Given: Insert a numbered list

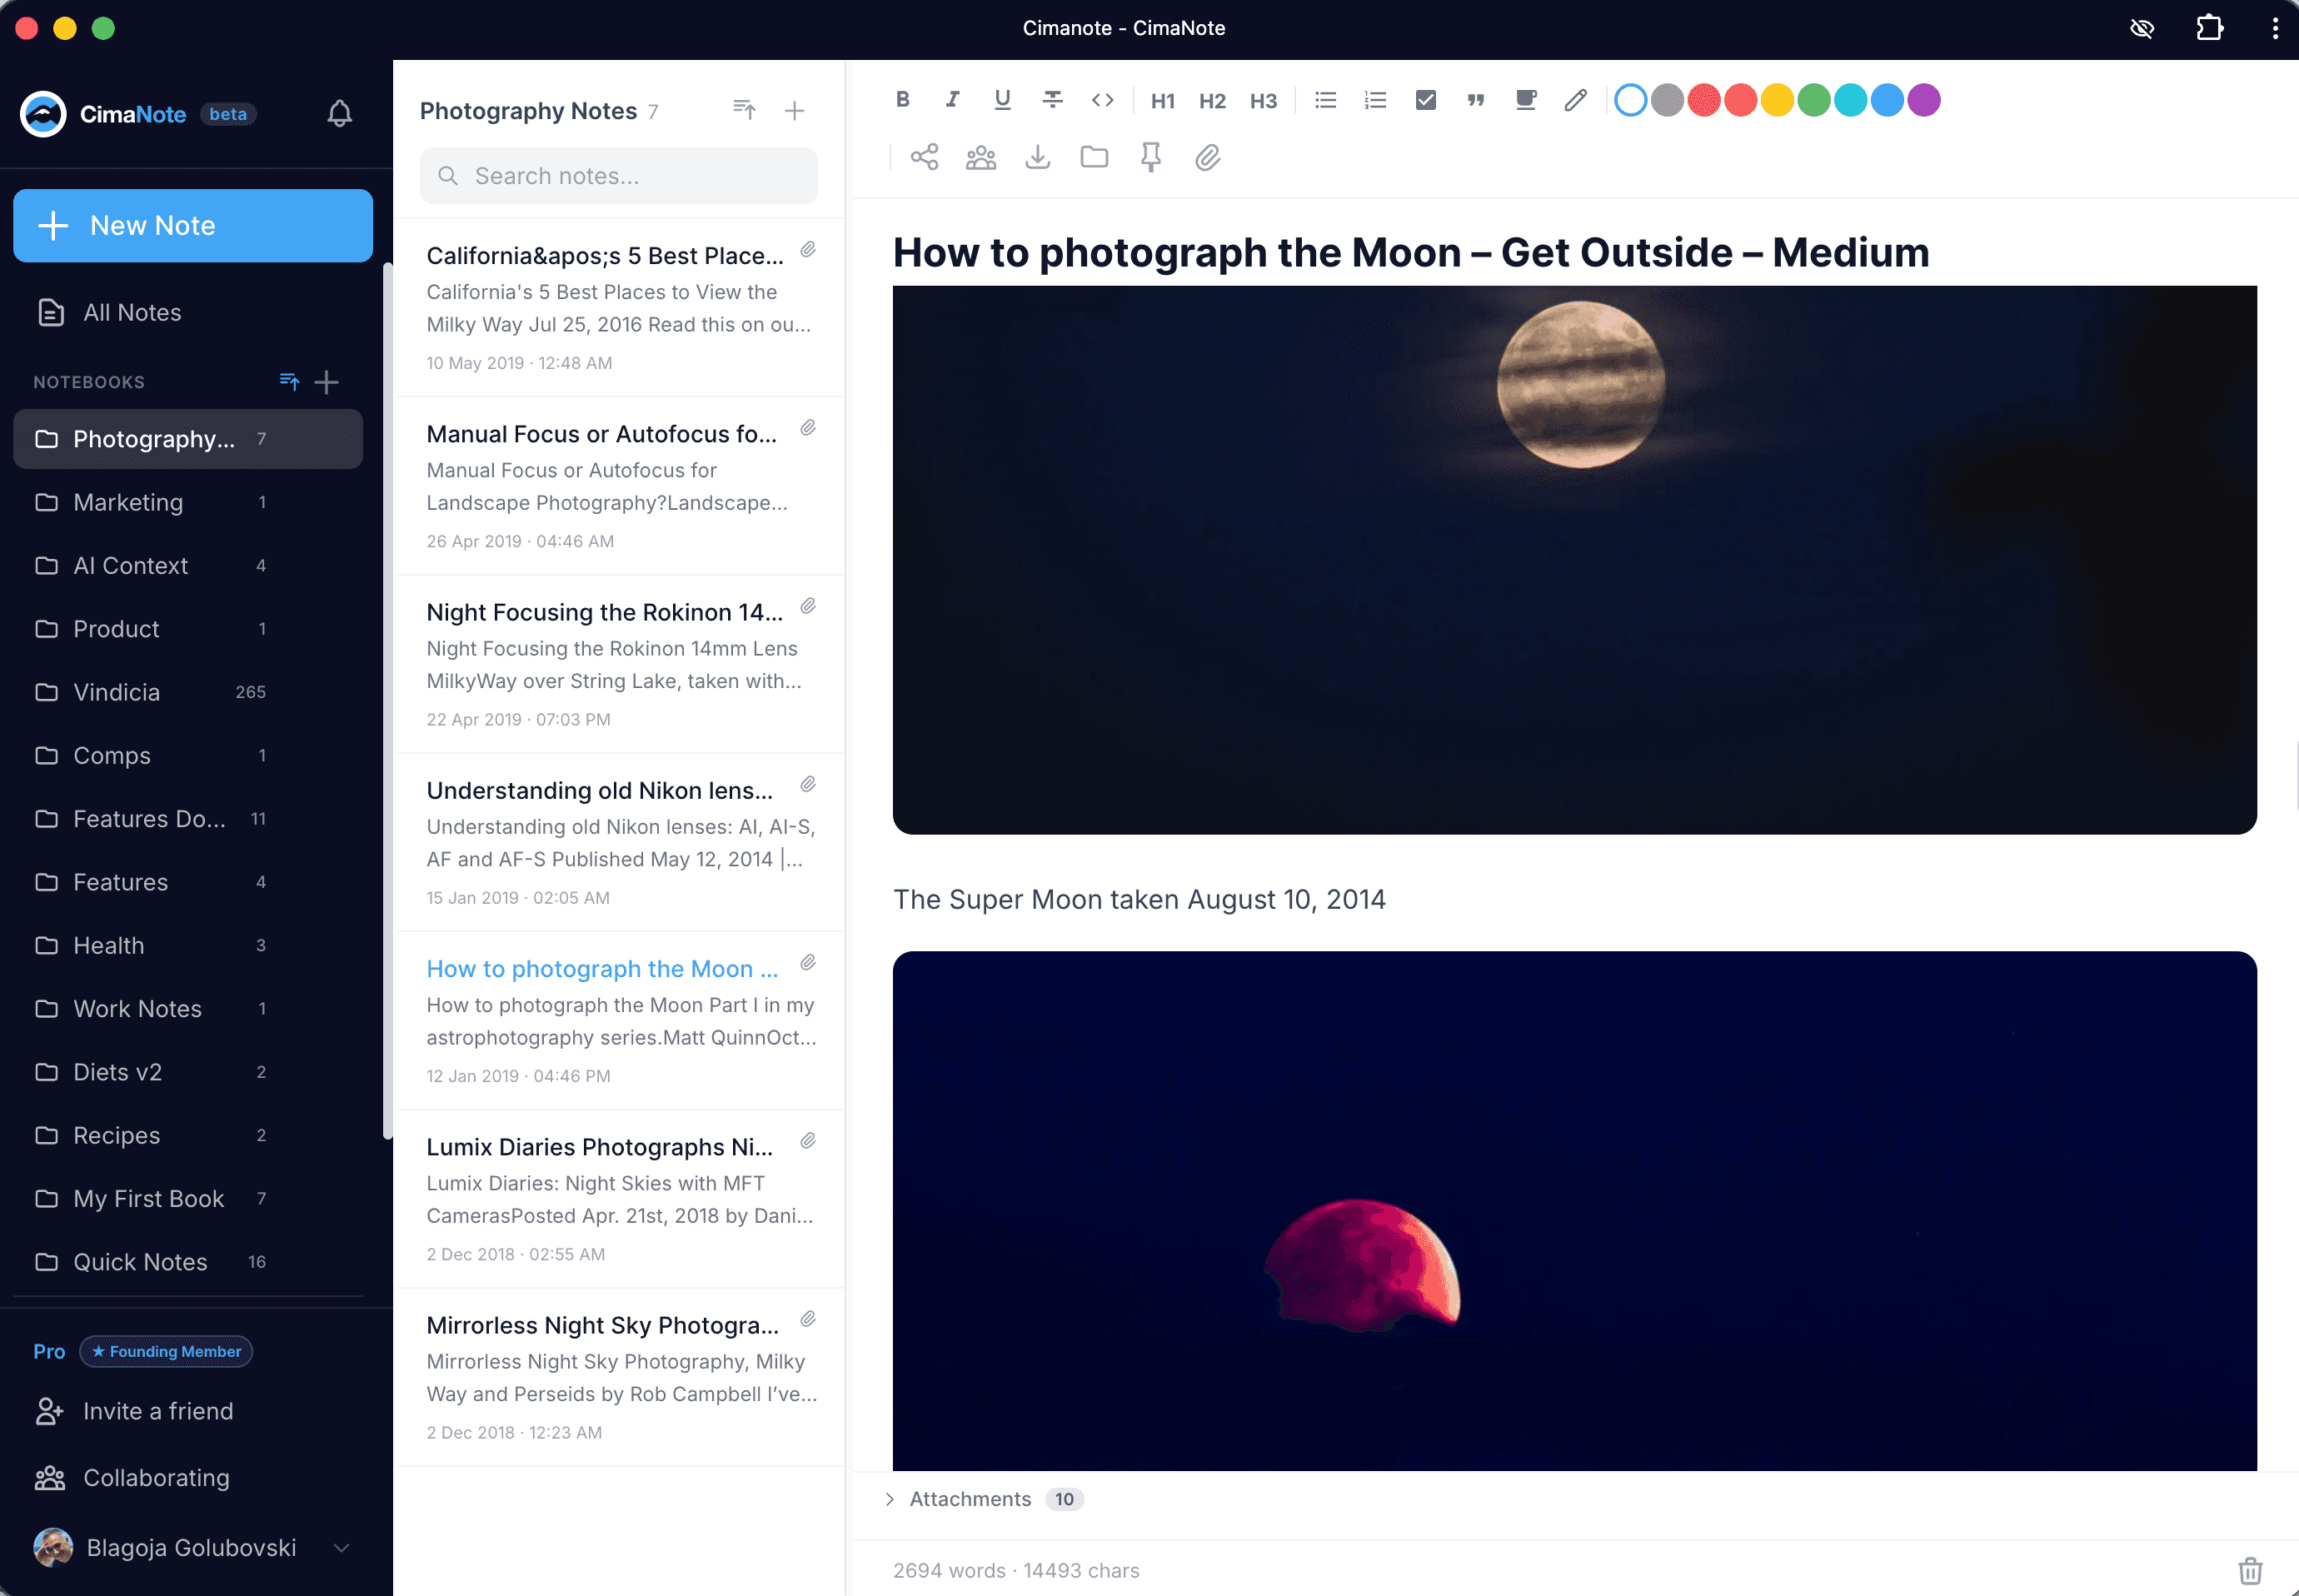Looking at the screenshot, I should 1374,99.
